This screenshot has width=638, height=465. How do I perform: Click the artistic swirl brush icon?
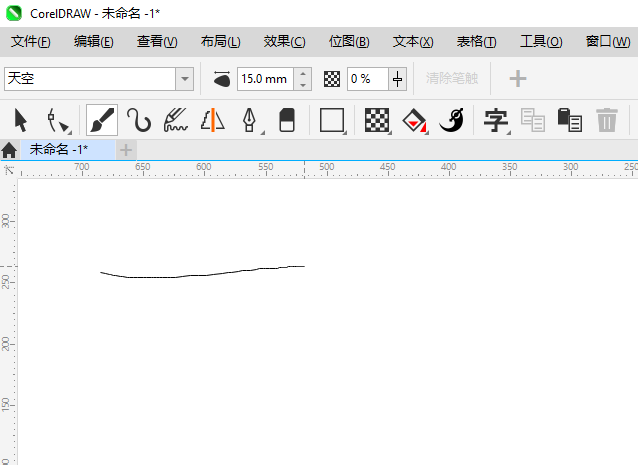[452, 120]
